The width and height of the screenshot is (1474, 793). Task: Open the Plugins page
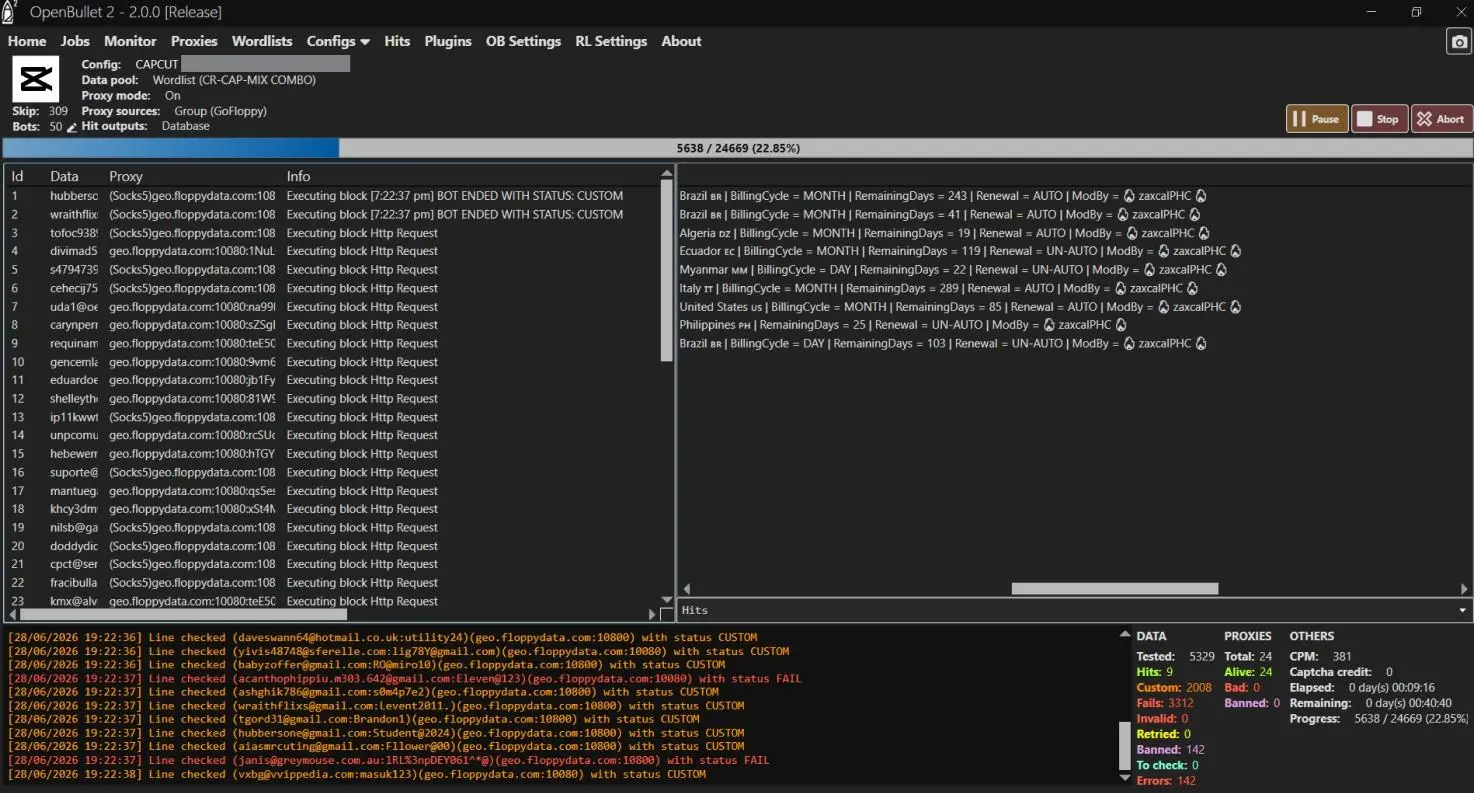(448, 41)
